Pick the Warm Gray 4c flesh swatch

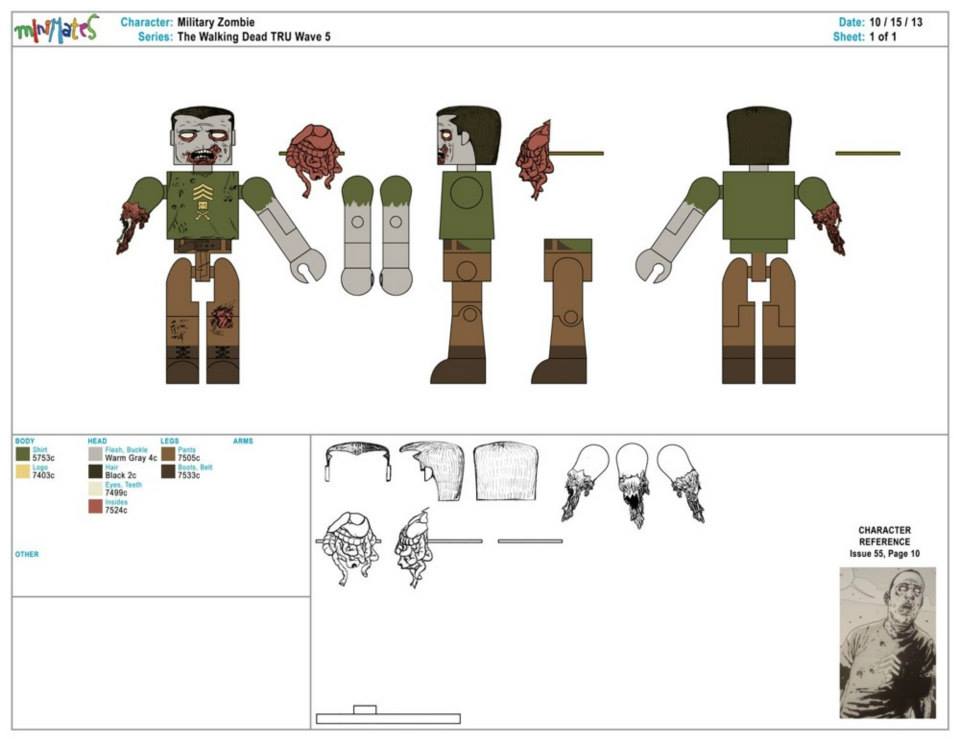coord(95,454)
